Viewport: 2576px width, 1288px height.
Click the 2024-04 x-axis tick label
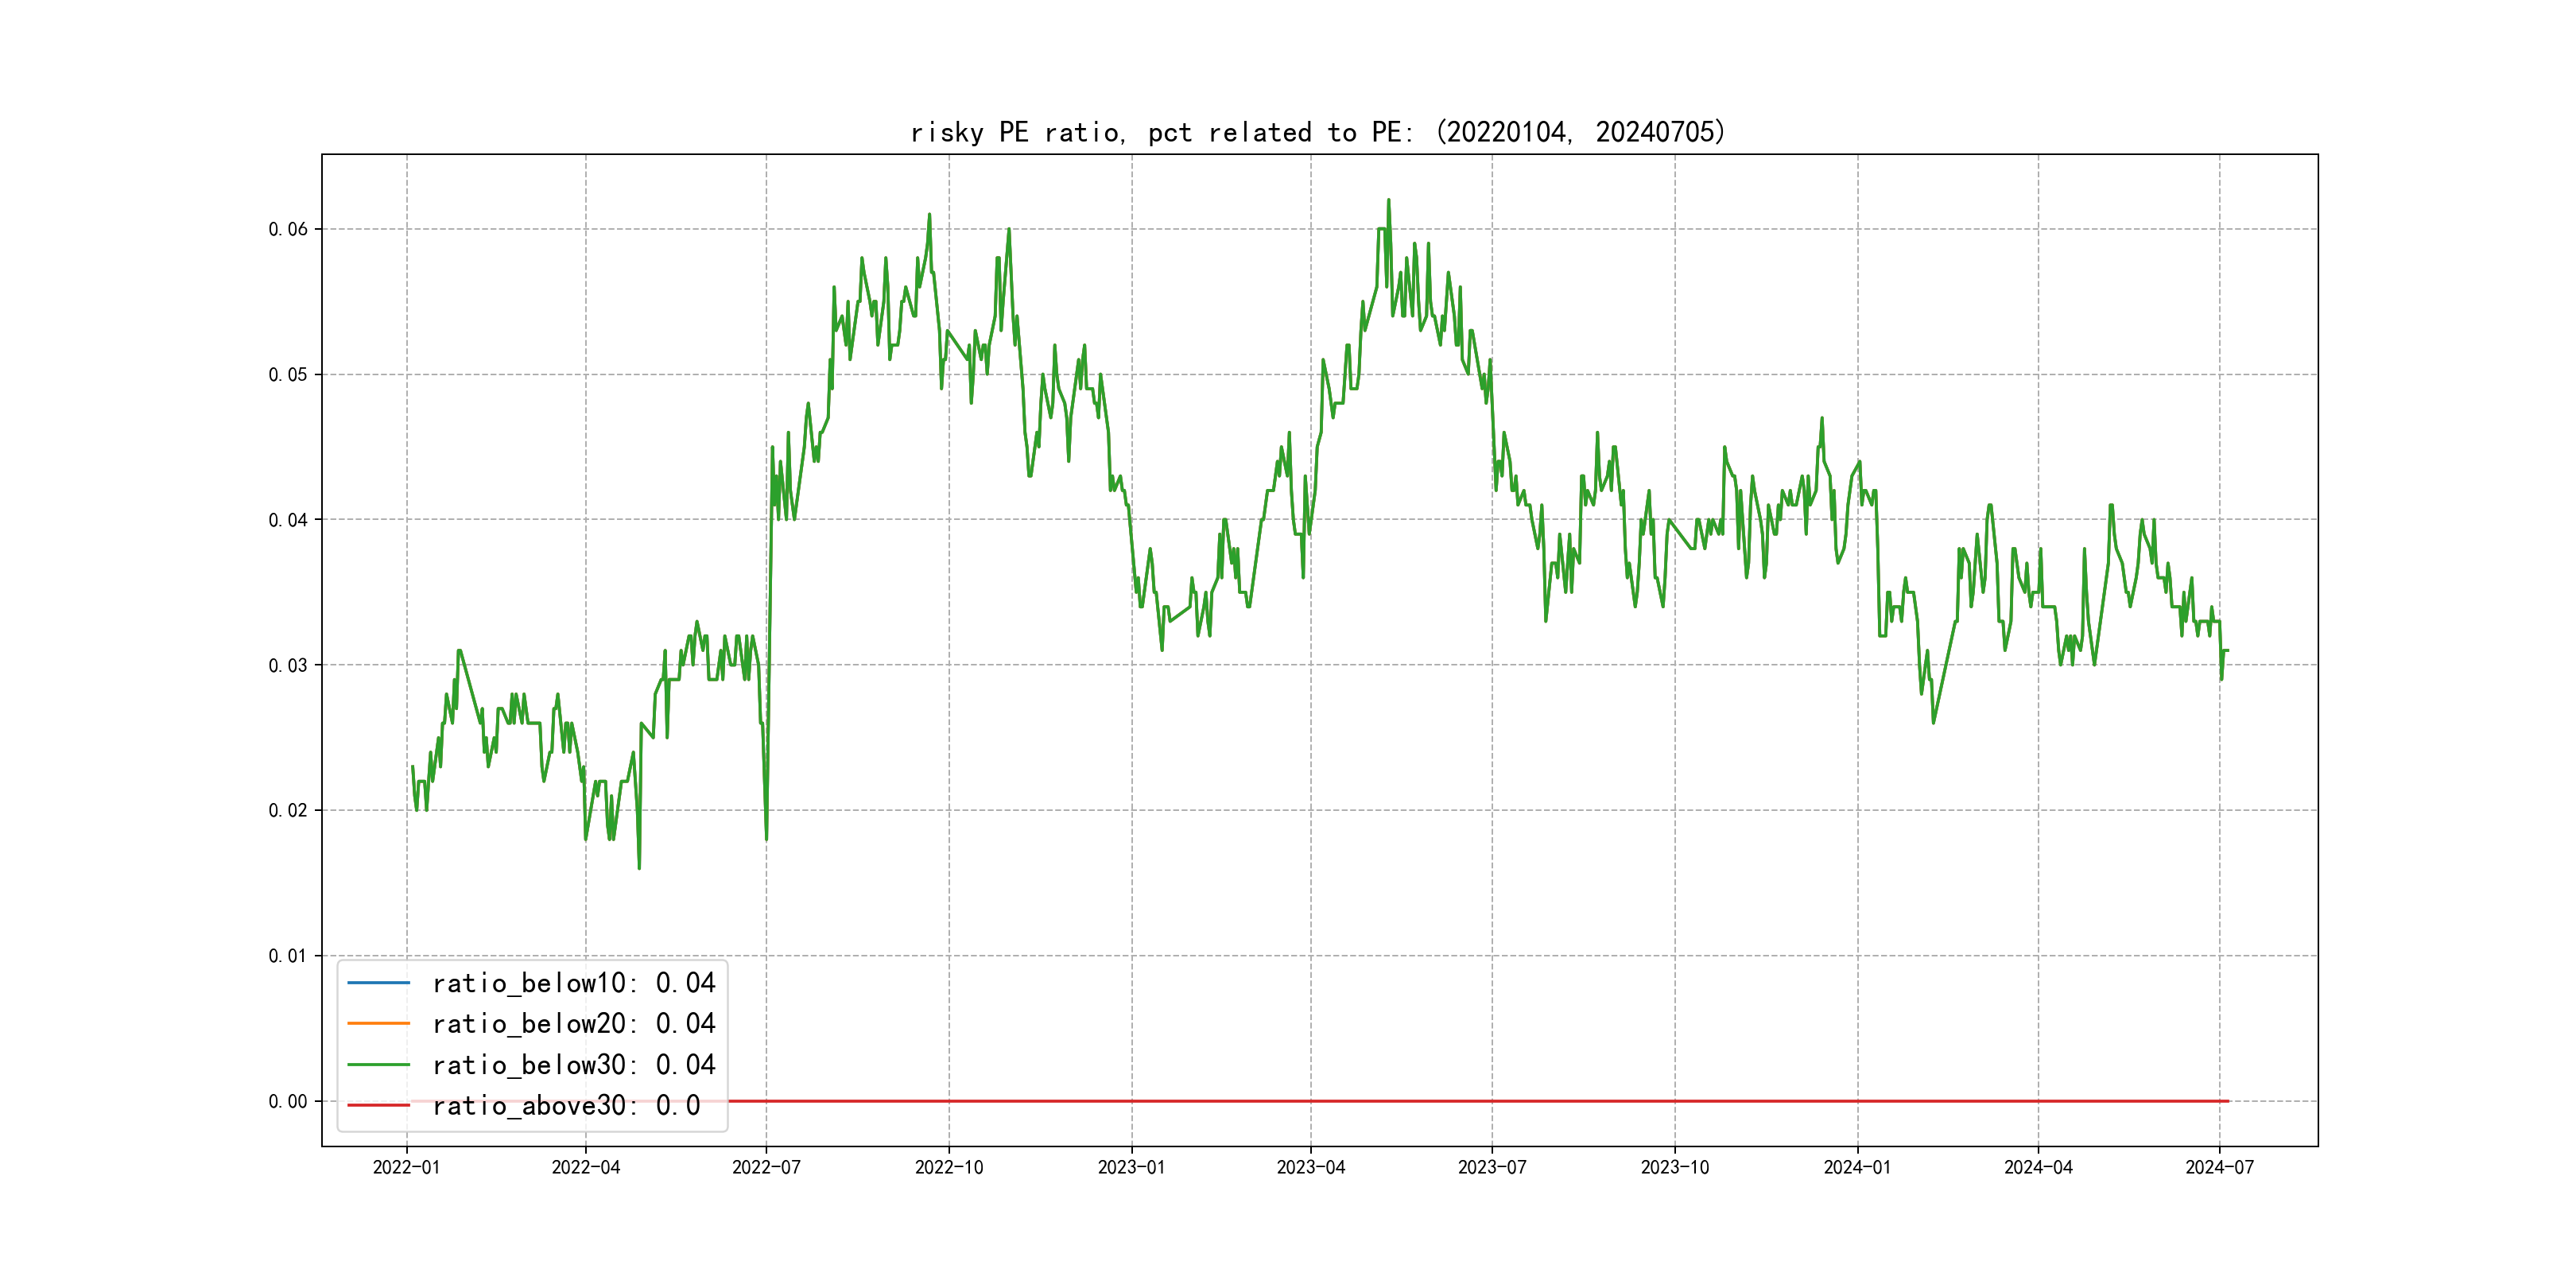(2038, 1168)
